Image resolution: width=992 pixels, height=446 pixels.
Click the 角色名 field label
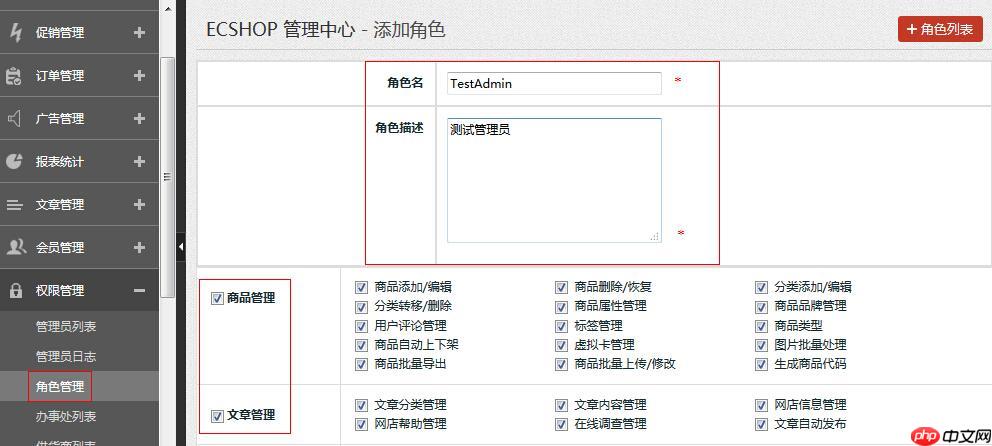406,83
